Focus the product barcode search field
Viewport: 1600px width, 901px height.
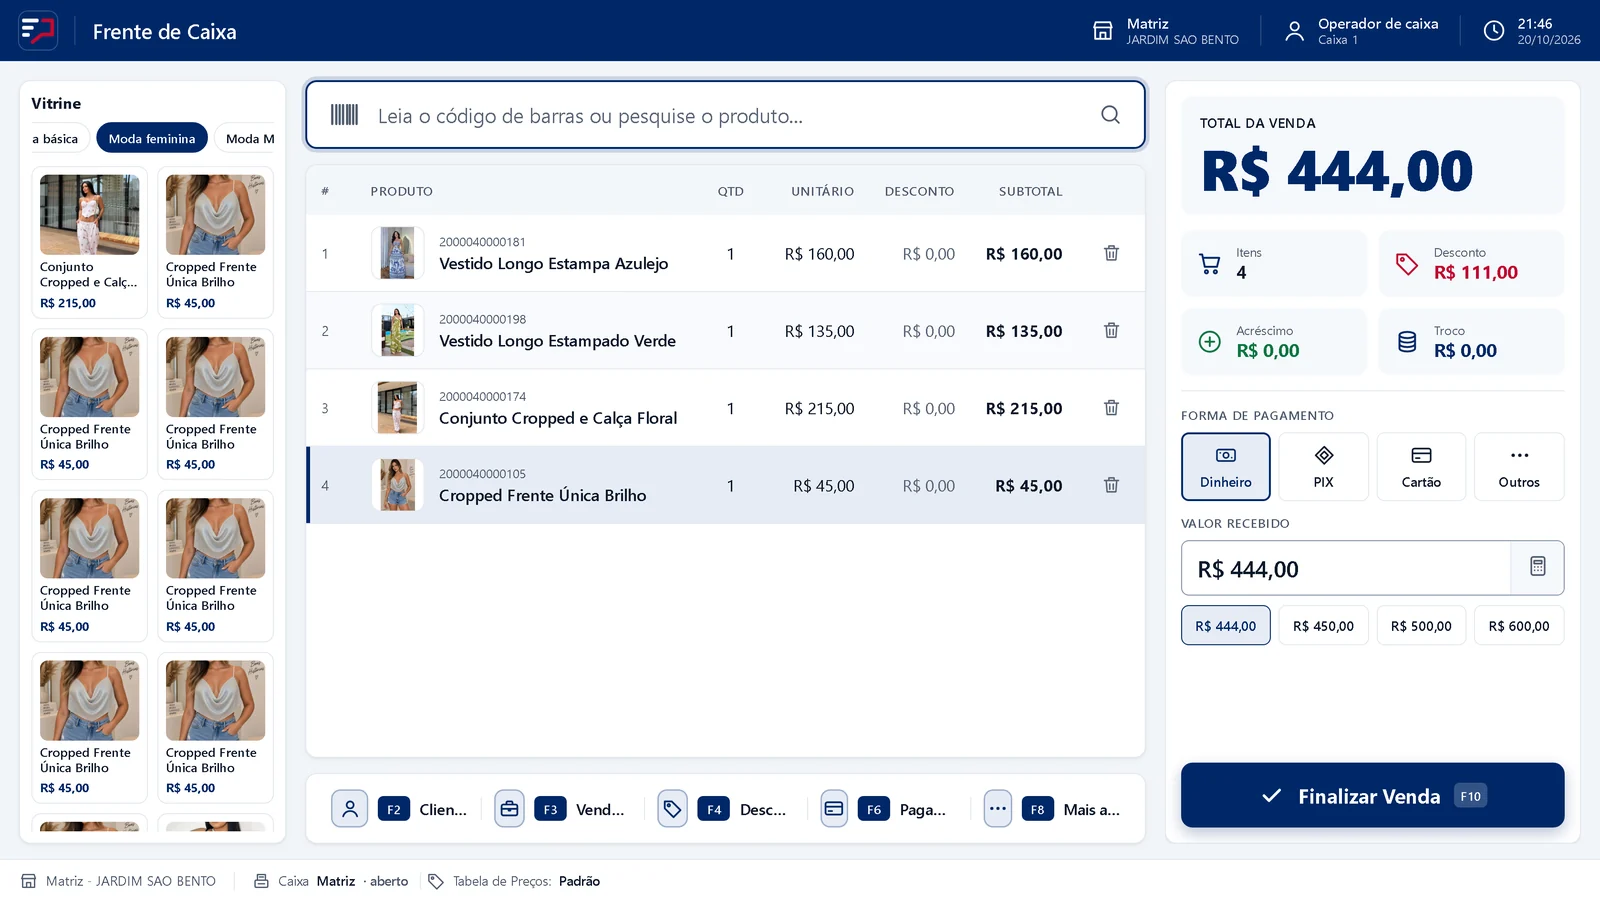pyautogui.click(x=725, y=115)
